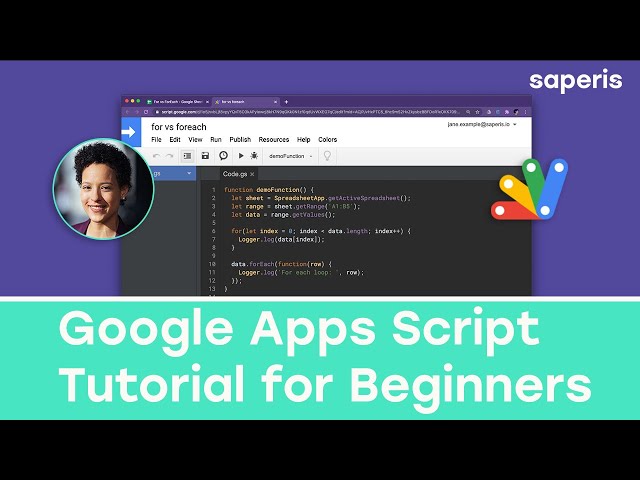Click the getActiveSpreadsheet() code line

tap(321, 198)
